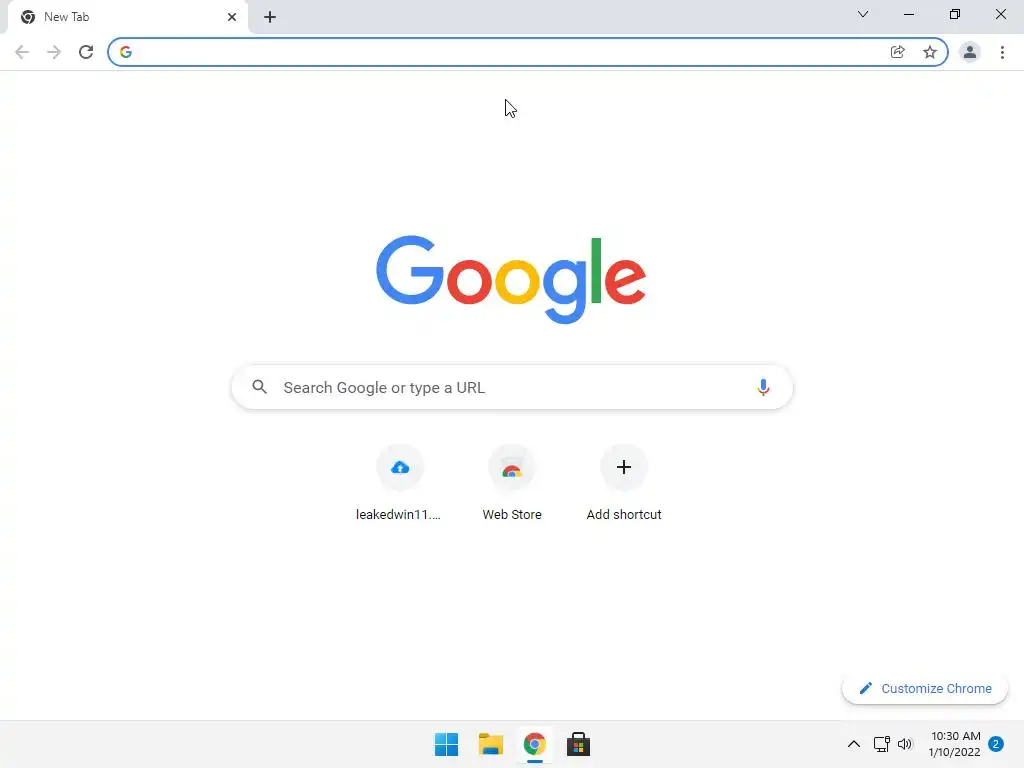Share this page icon in address bar
The image size is (1024, 768).
[898, 52]
